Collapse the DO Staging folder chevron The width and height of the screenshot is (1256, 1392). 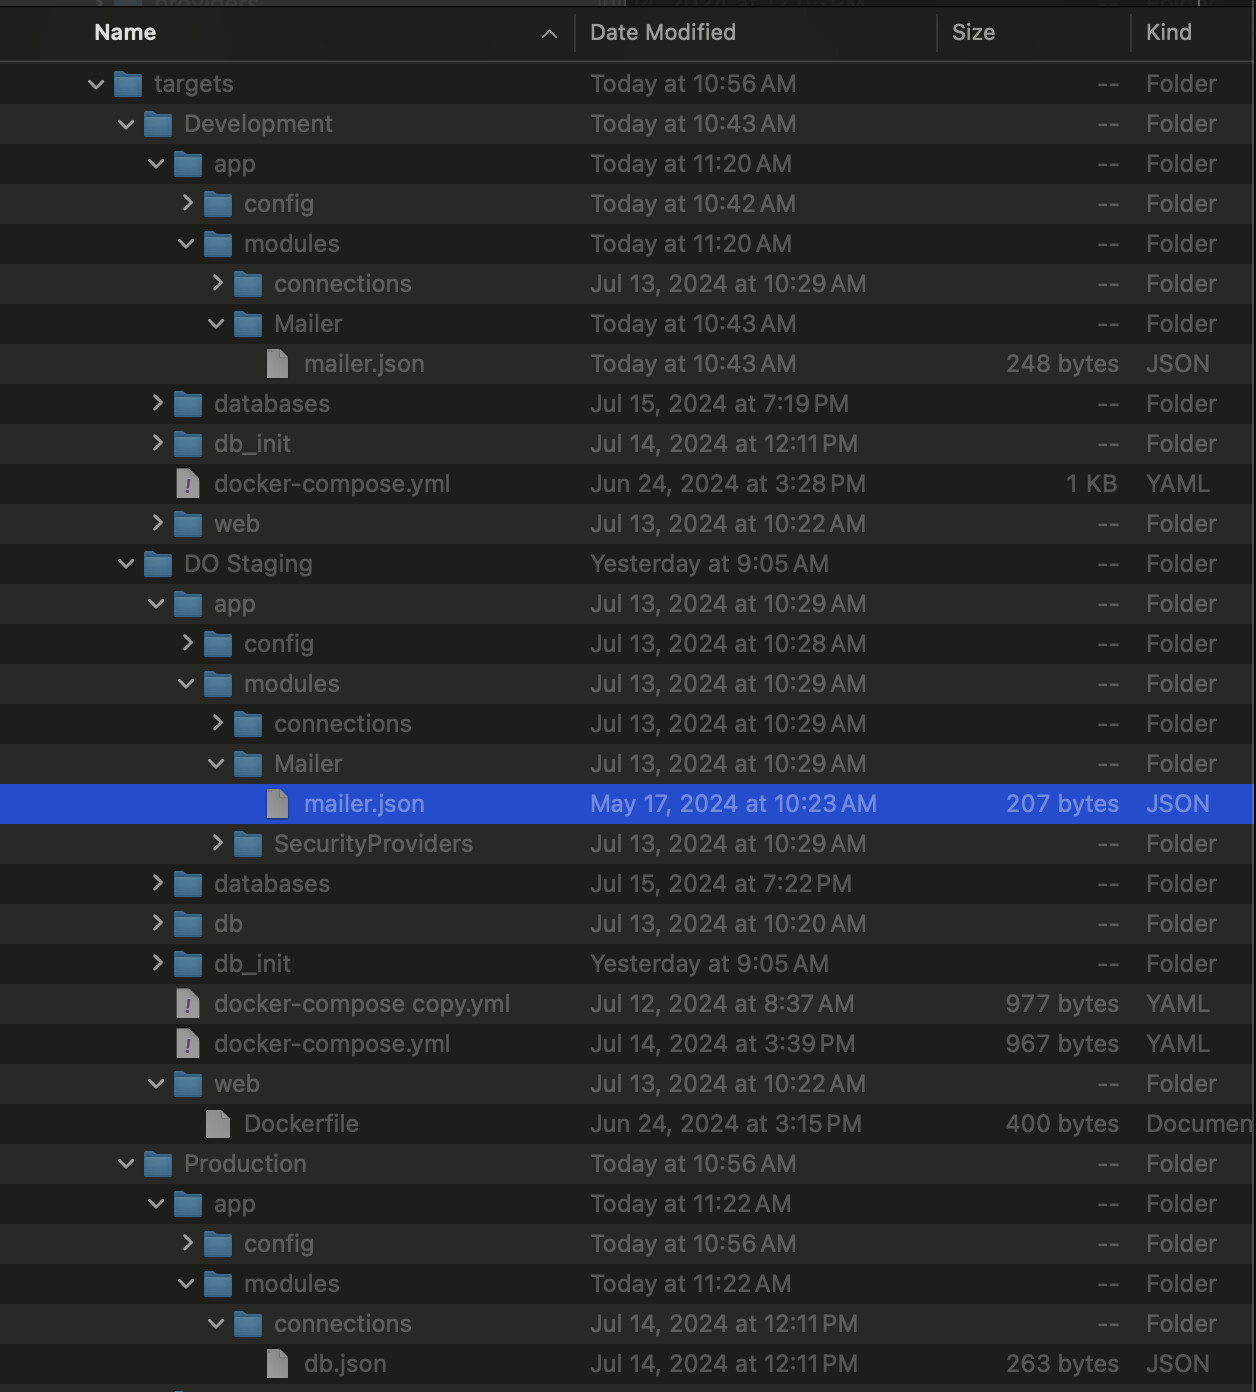tap(126, 564)
